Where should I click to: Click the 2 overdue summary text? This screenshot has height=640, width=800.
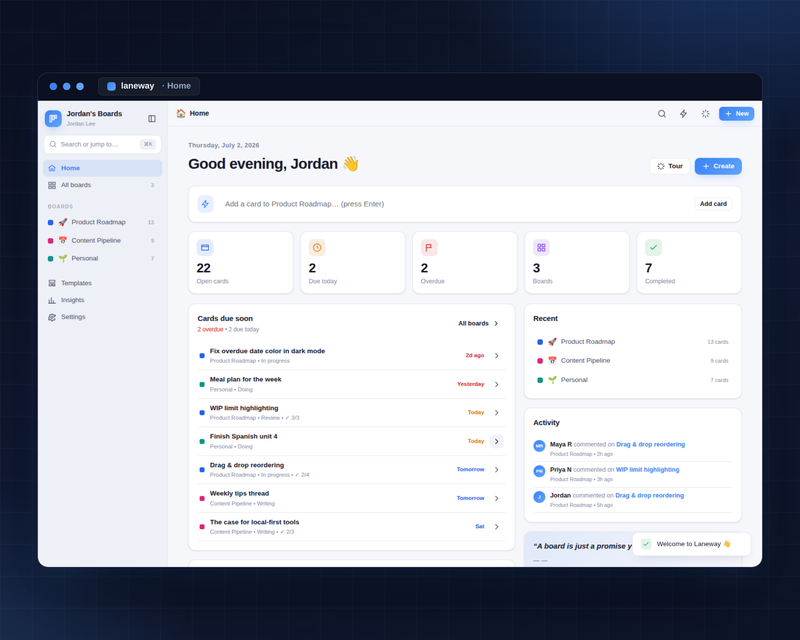(210, 330)
